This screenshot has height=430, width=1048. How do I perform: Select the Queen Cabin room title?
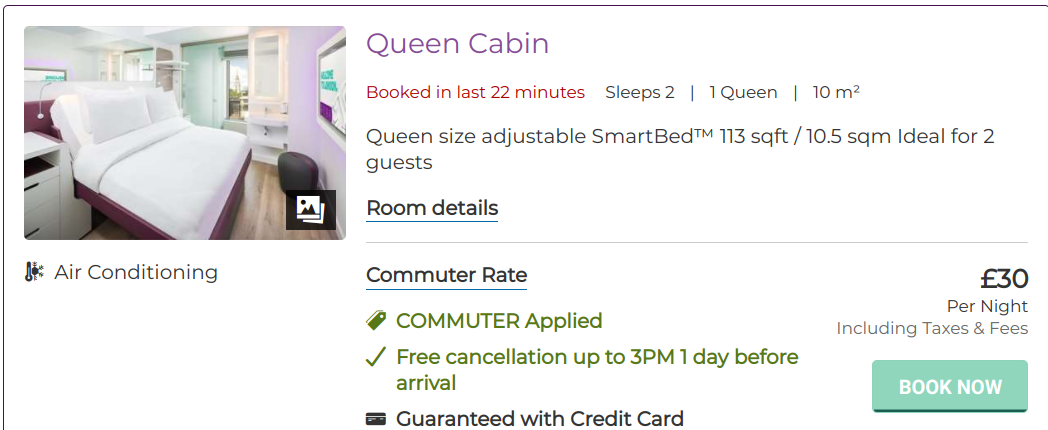pos(457,44)
